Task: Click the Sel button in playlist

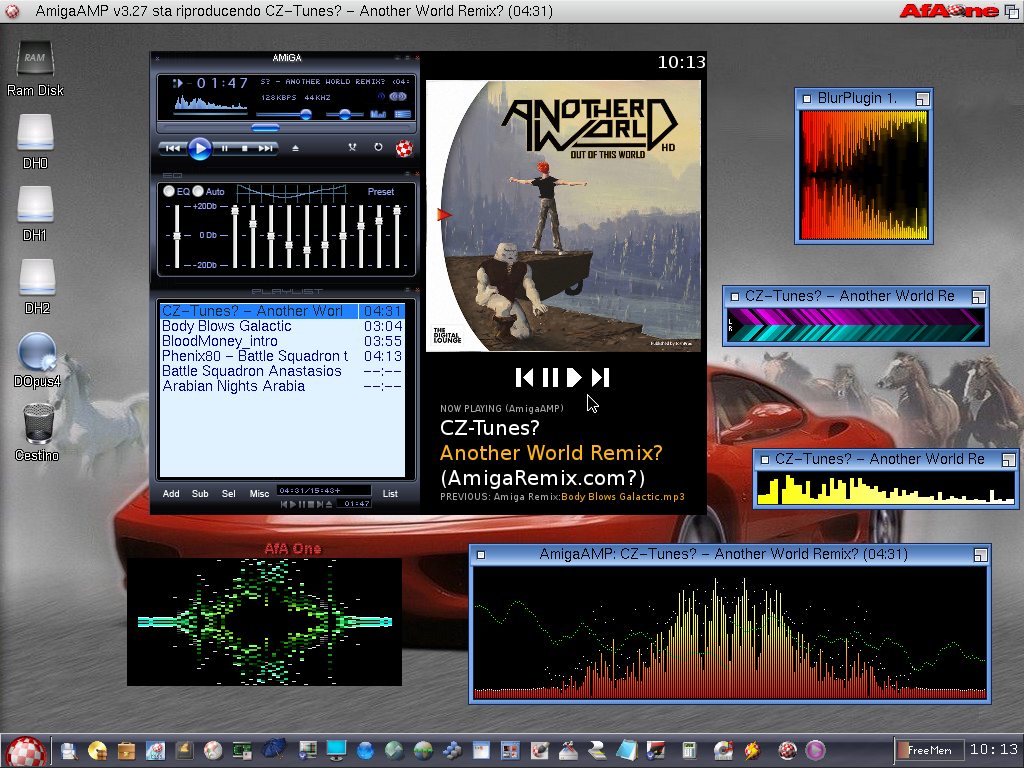Action: point(229,494)
